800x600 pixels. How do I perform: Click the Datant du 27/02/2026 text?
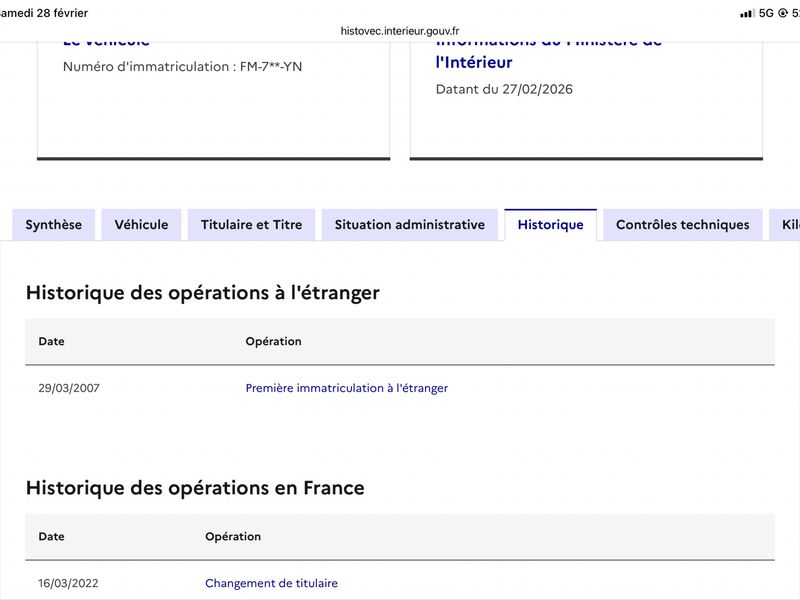click(x=504, y=89)
